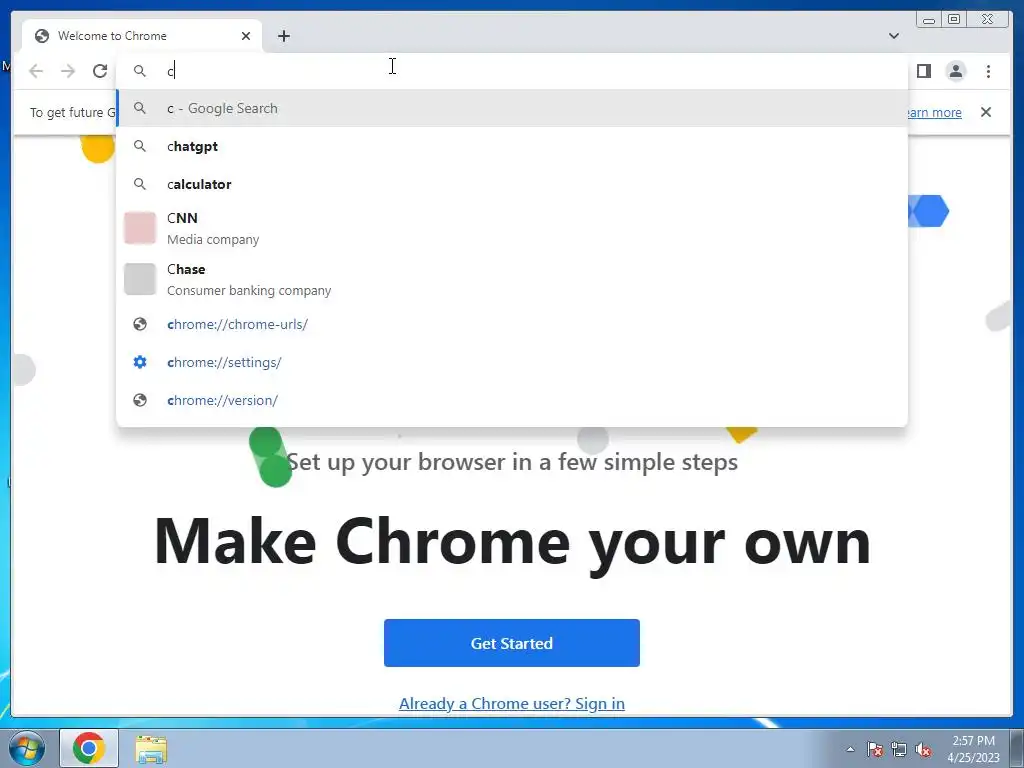Open the profile avatar icon

955,71
